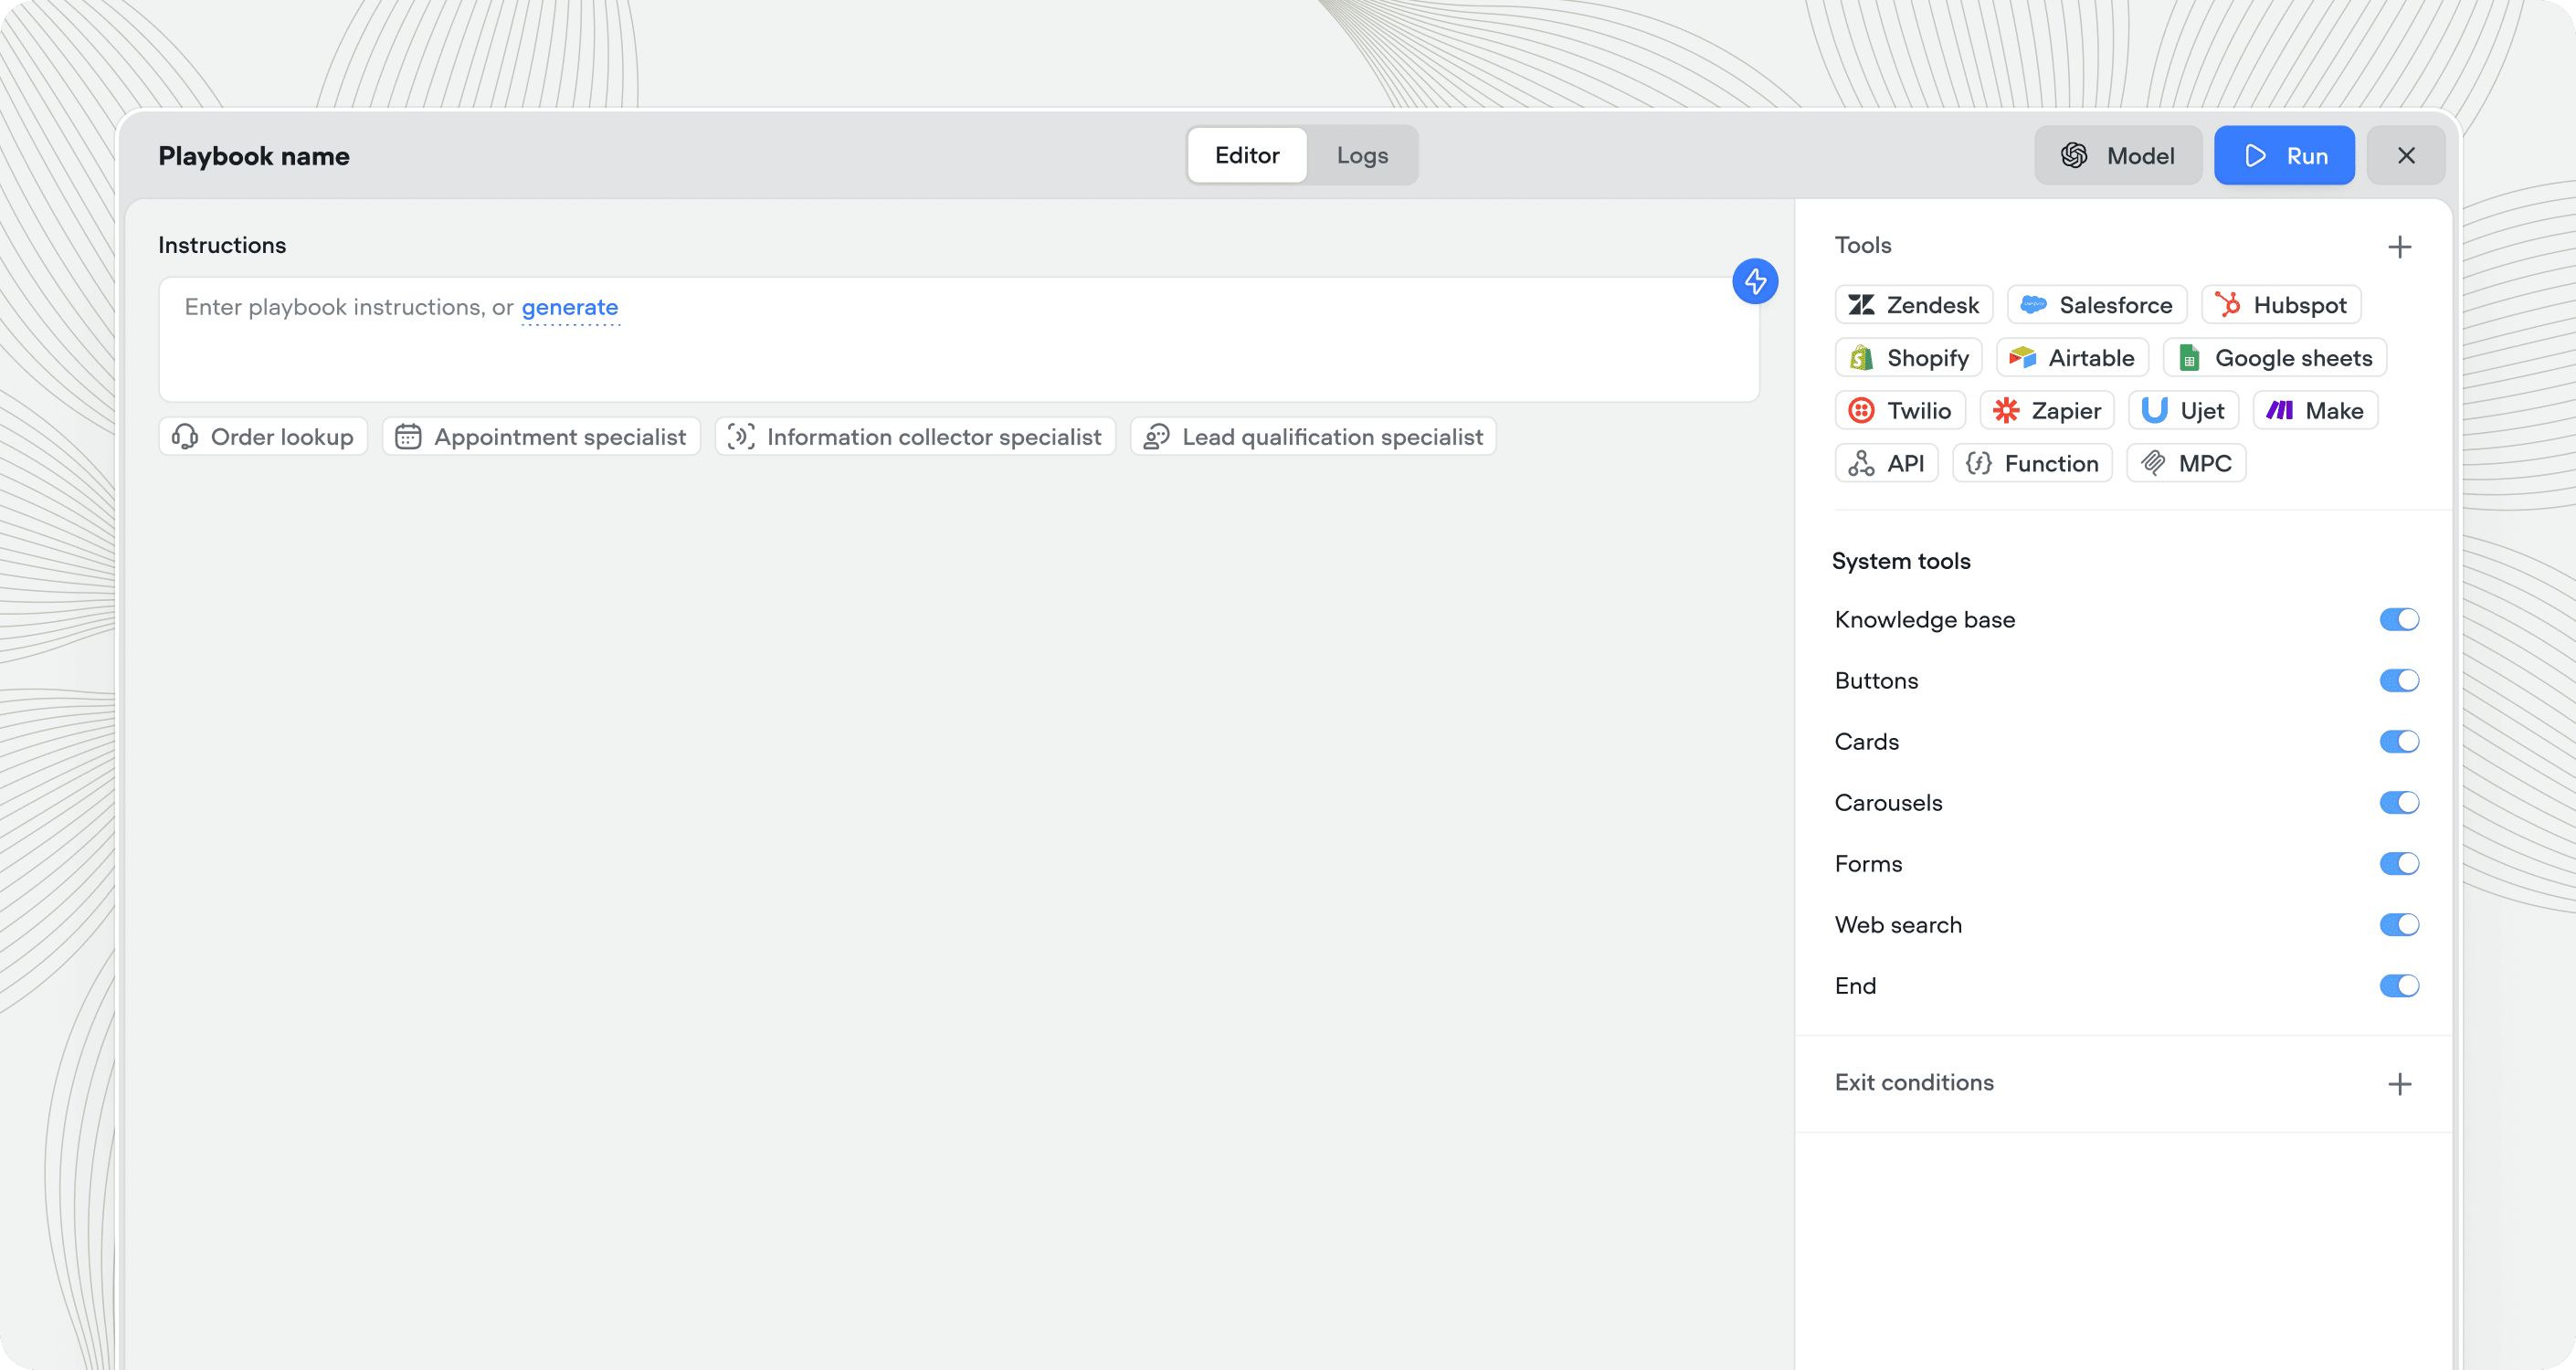This screenshot has width=2576, height=1370.
Task: Select the Appointment specialist template
Action: point(541,437)
